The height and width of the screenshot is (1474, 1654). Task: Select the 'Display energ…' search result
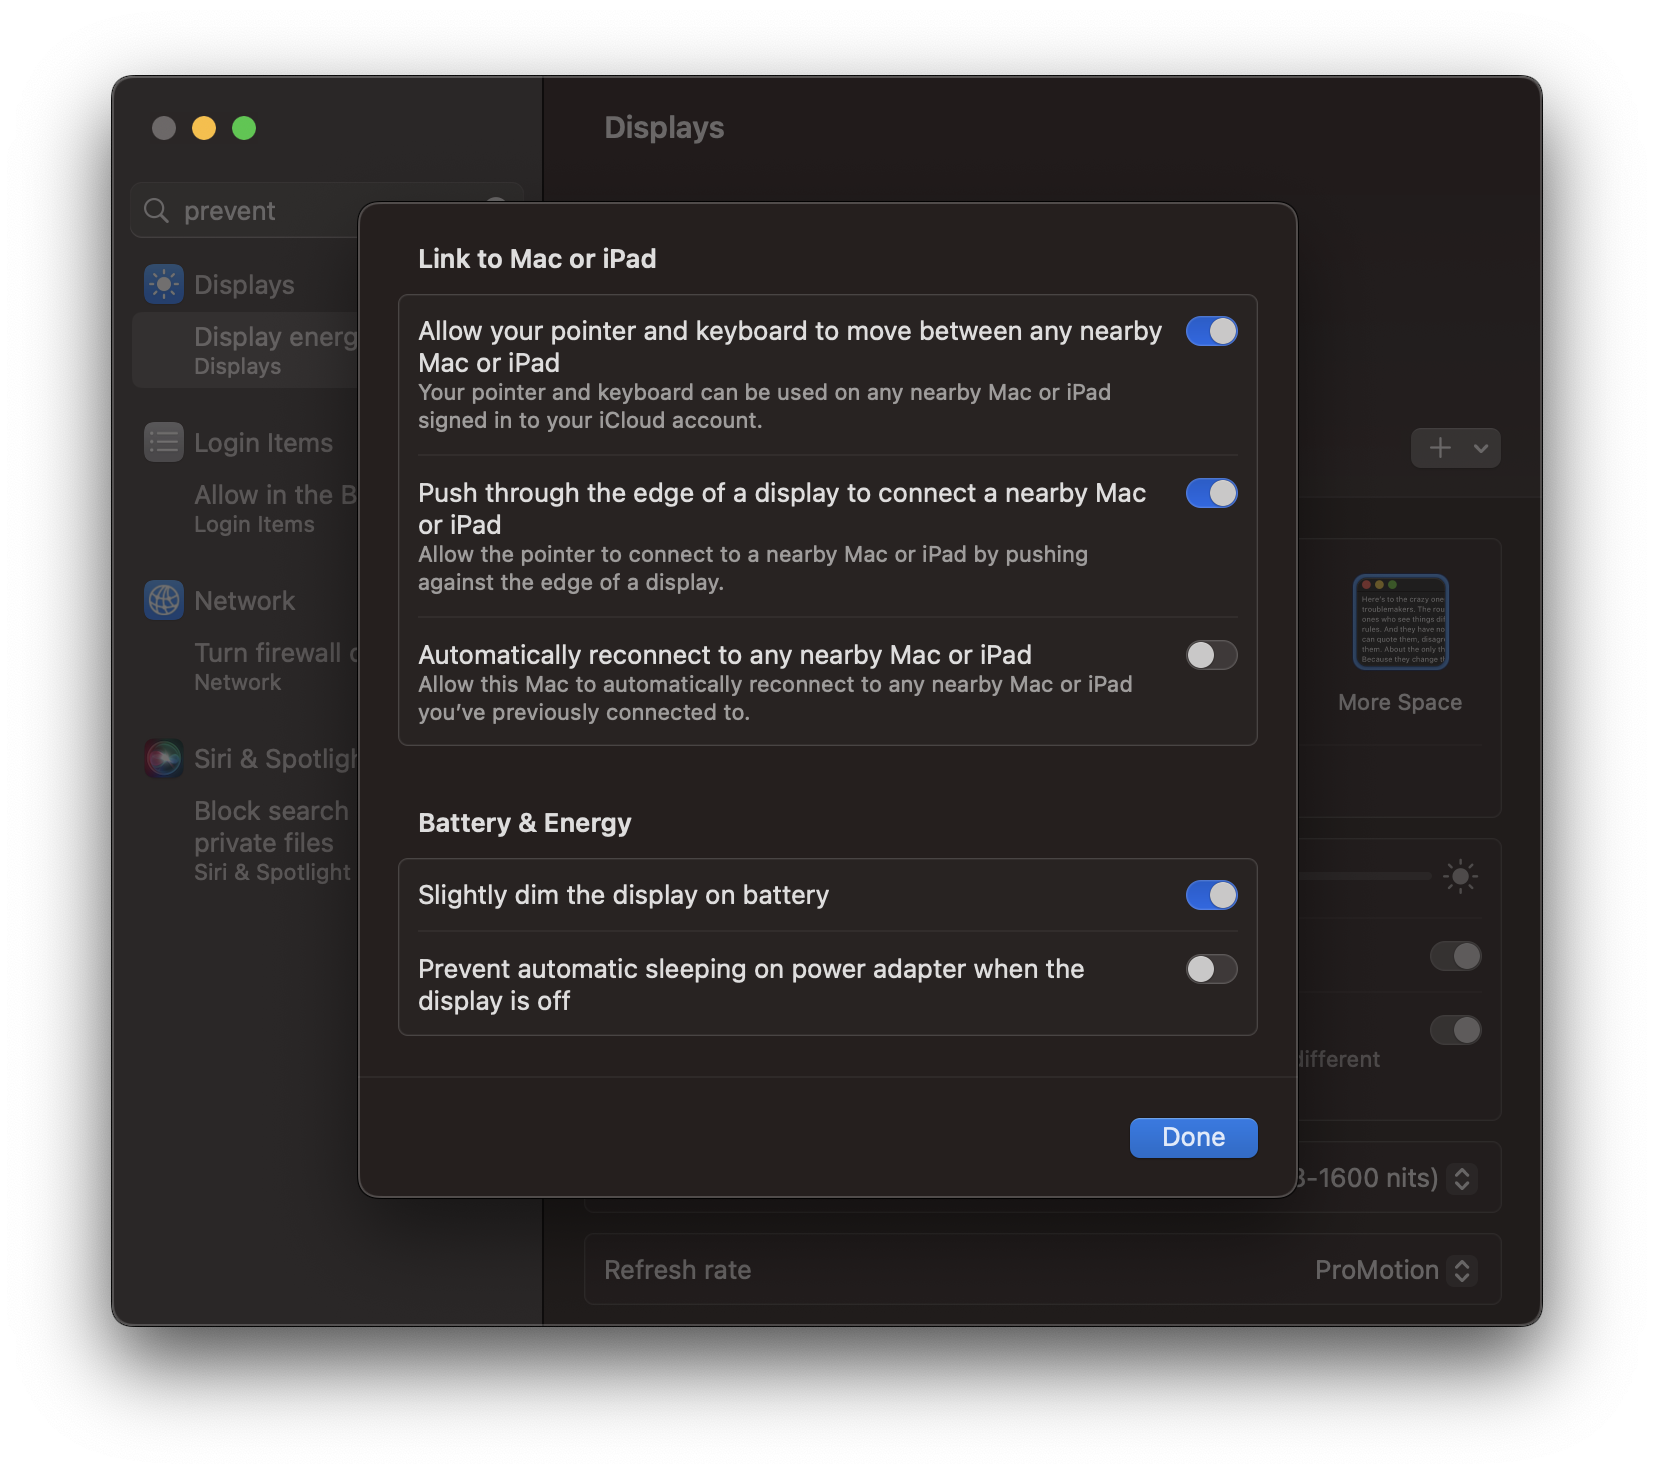click(246, 350)
